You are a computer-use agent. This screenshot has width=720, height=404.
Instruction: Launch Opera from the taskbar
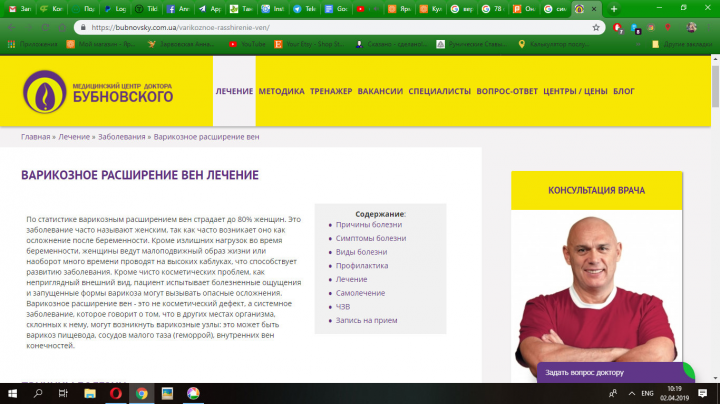coord(116,393)
